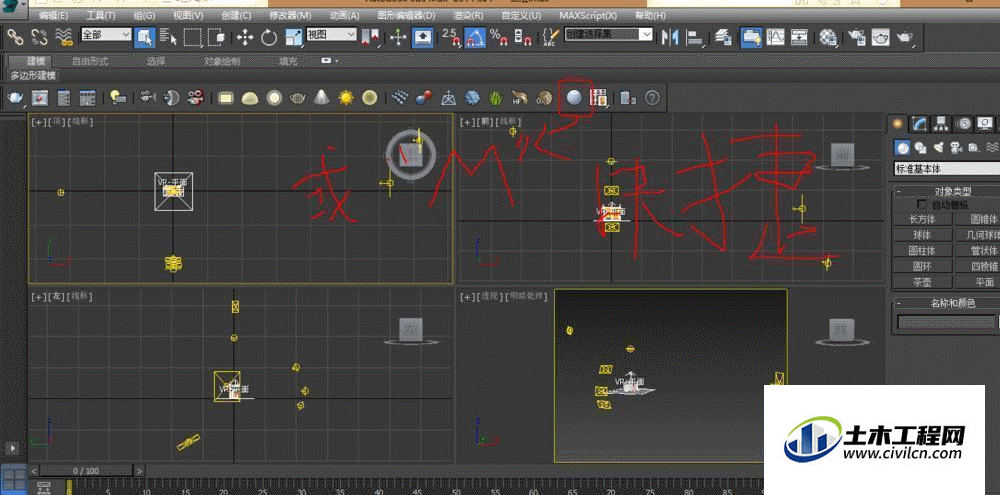Edit Named Selection Sets
Screen dimensions: 1000x495
(550, 38)
